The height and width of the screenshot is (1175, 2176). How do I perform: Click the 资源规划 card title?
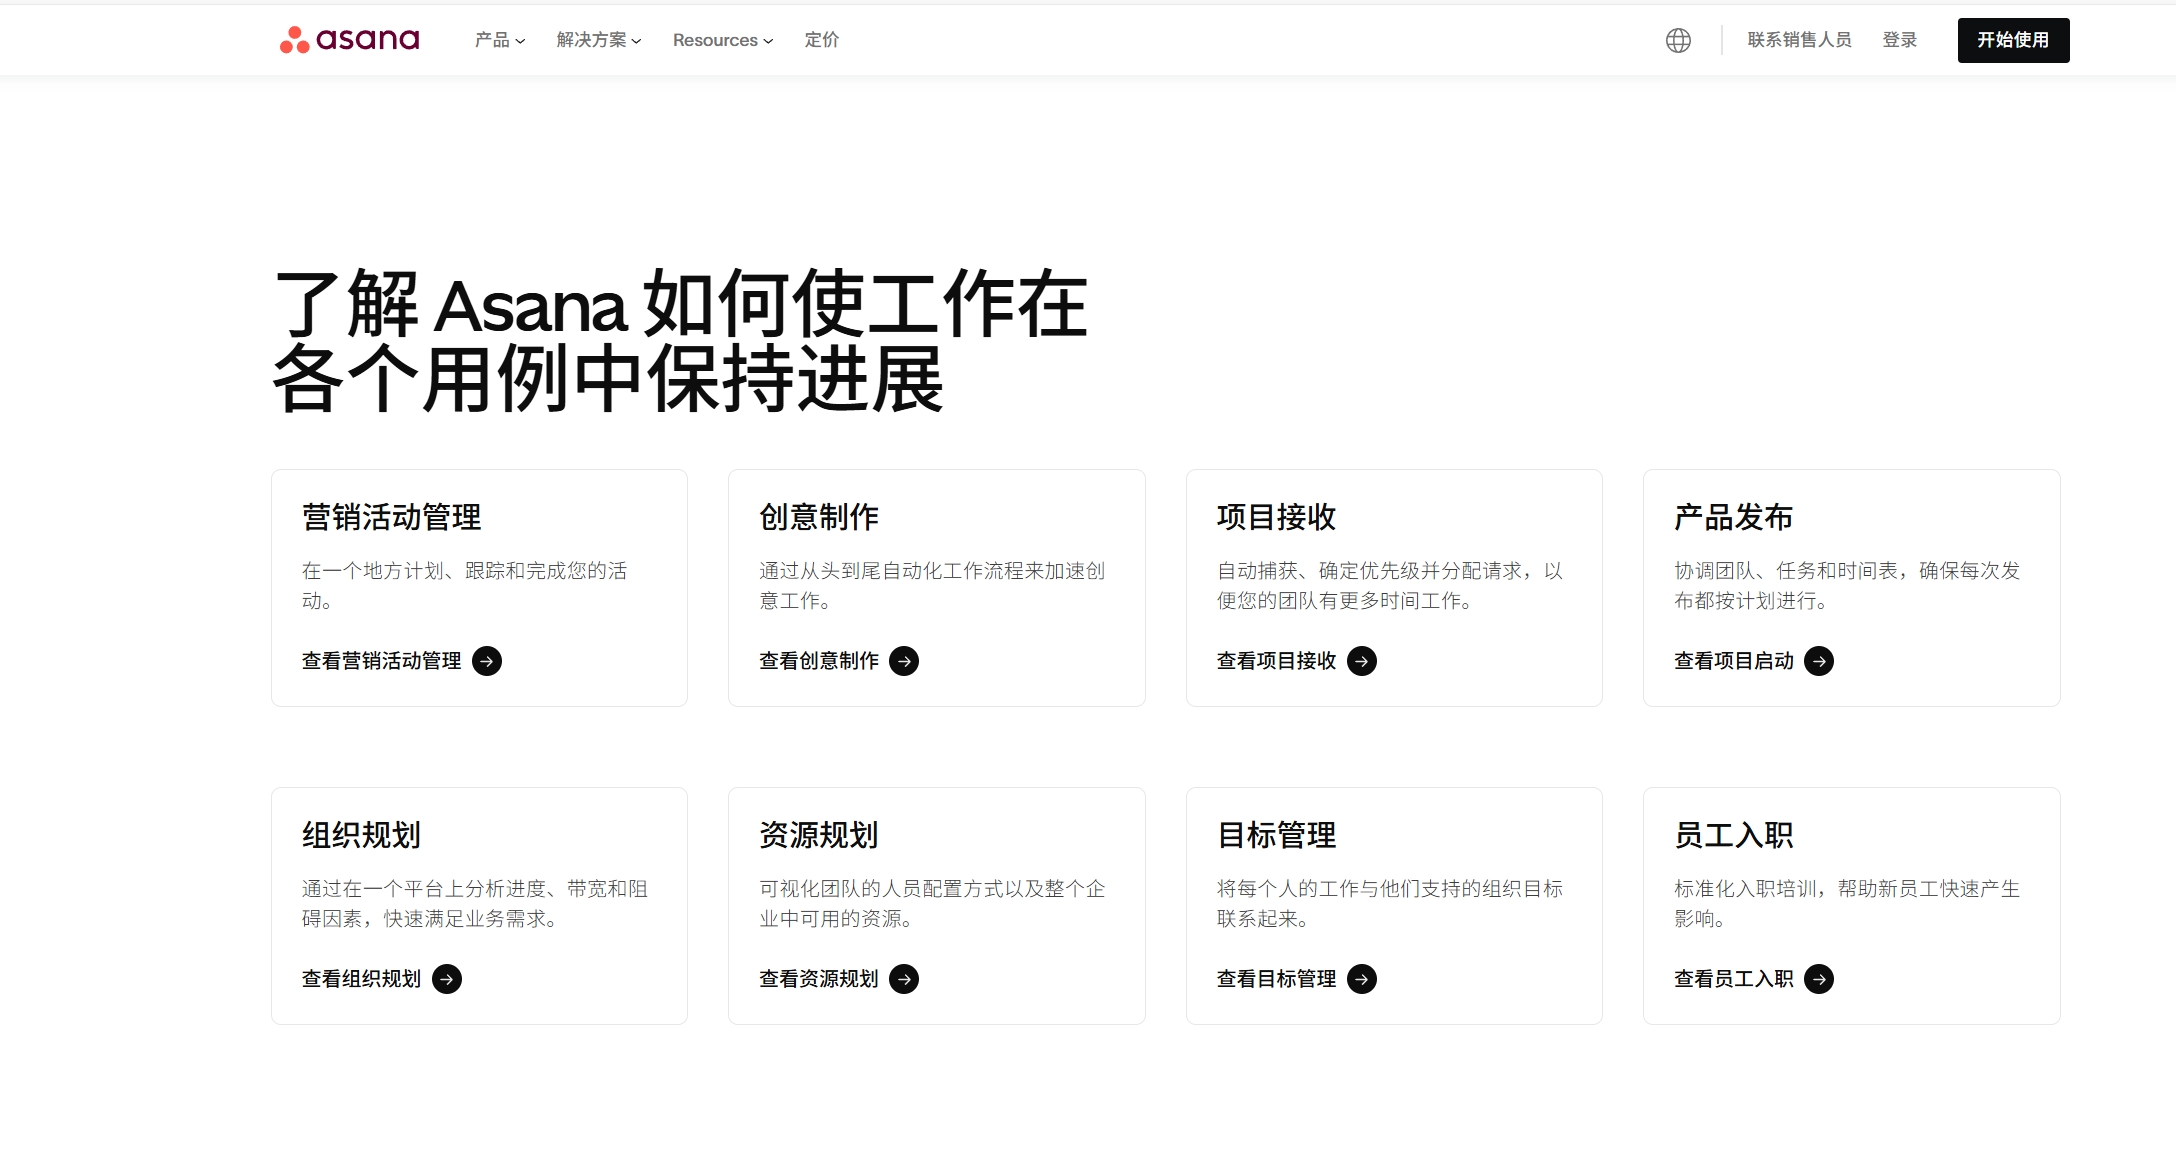pos(819,835)
